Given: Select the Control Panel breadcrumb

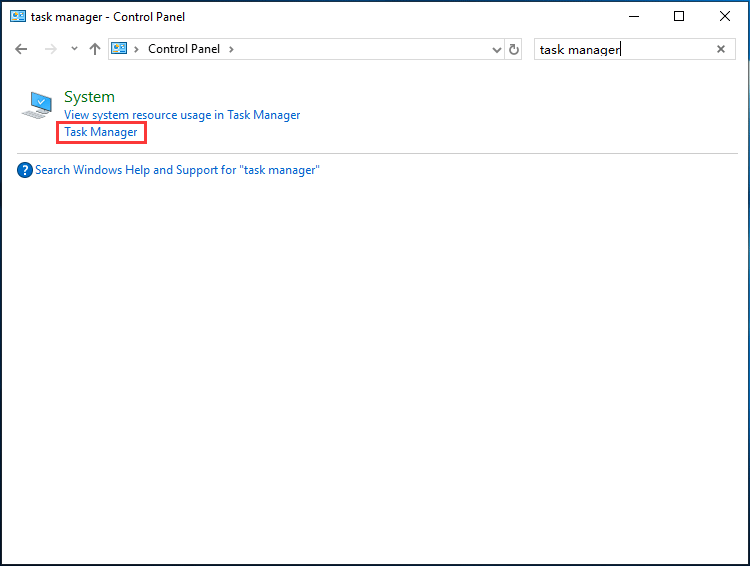Looking at the screenshot, I should [x=184, y=49].
